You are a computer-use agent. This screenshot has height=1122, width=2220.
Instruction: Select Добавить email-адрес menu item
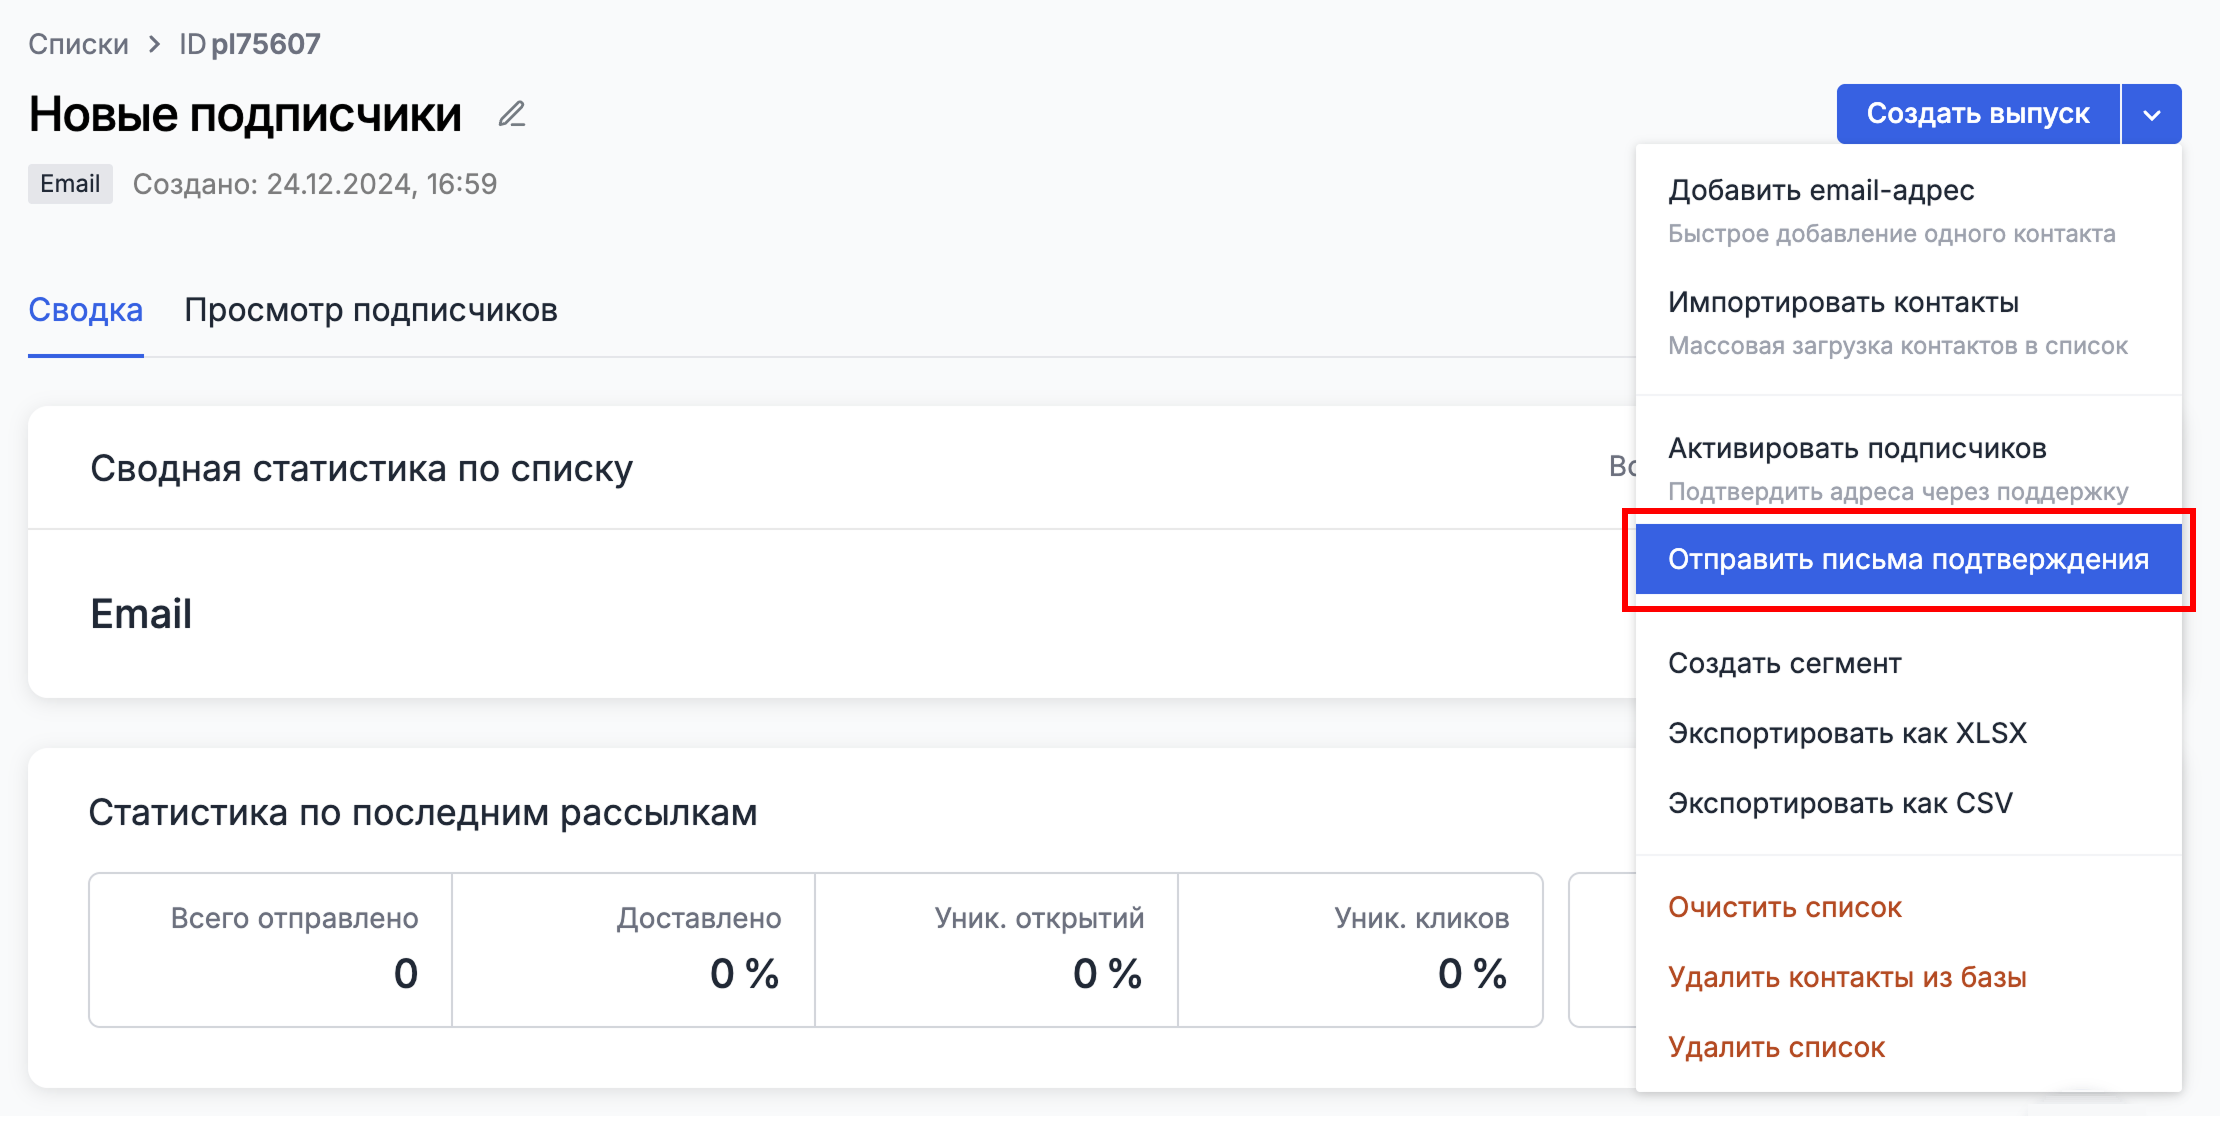pos(1820,190)
